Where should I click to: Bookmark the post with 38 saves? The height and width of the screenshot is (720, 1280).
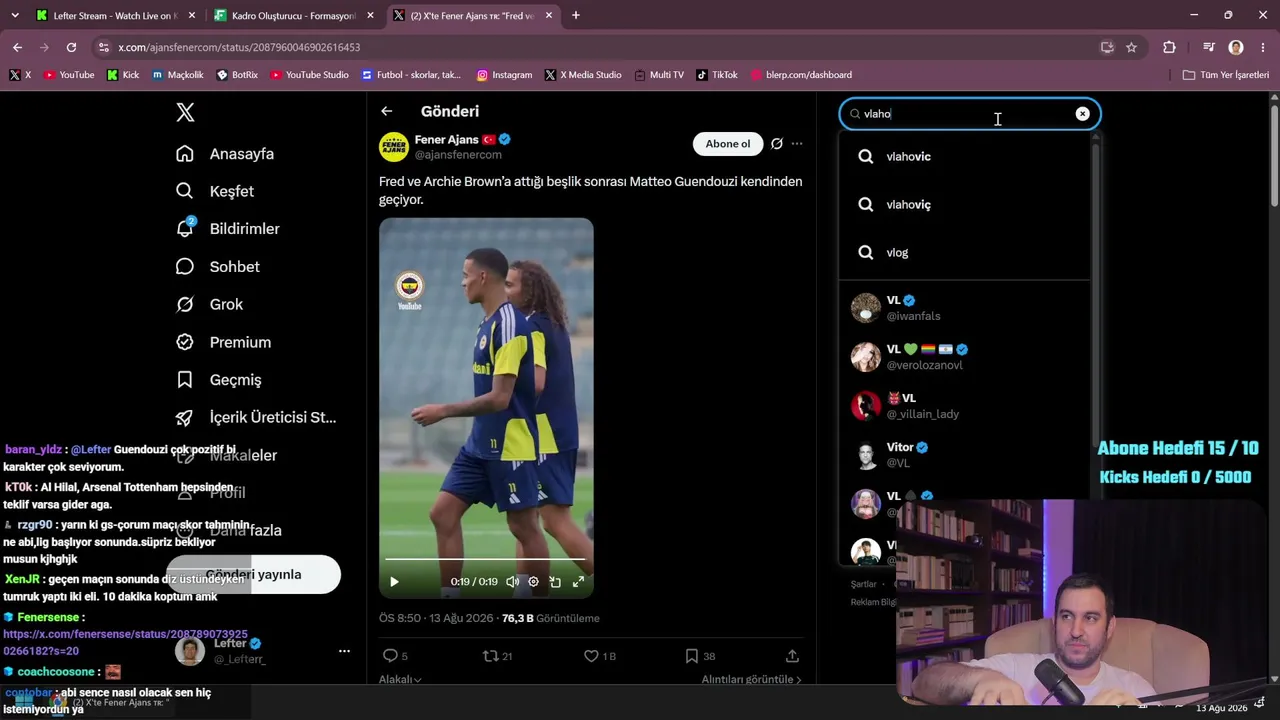pos(700,656)
